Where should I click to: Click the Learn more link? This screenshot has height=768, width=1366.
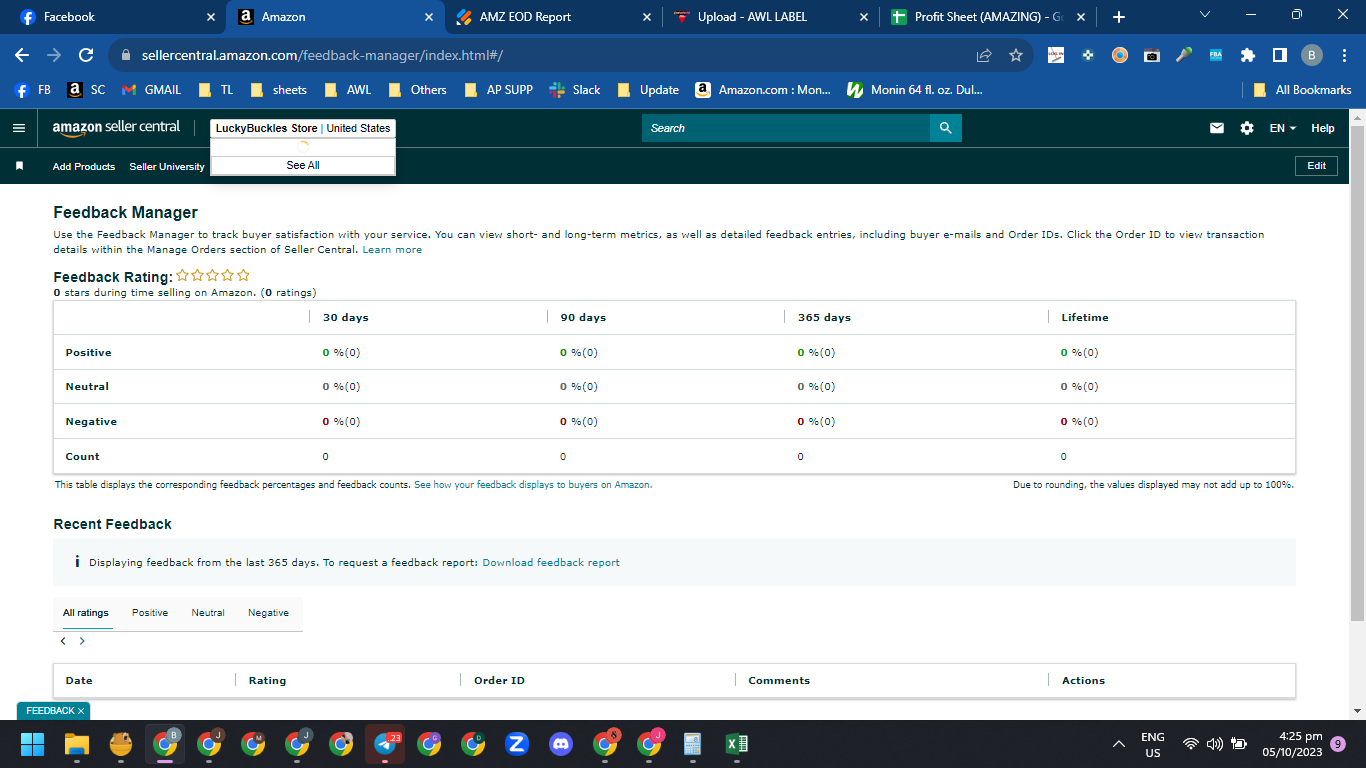[392, 250]
